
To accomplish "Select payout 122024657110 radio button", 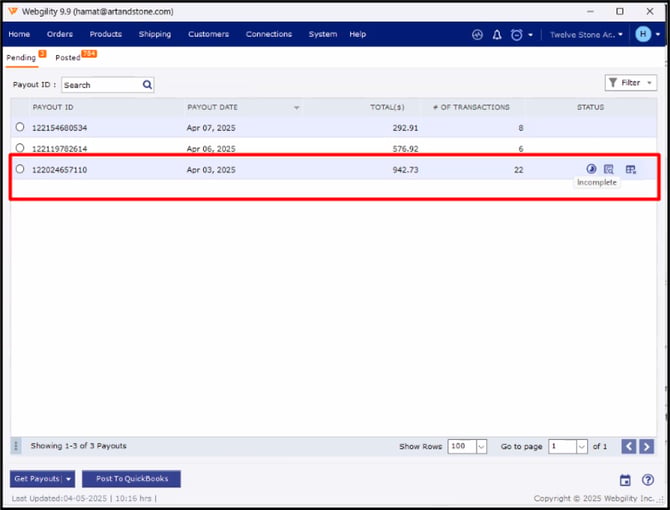I will (20, 169).
